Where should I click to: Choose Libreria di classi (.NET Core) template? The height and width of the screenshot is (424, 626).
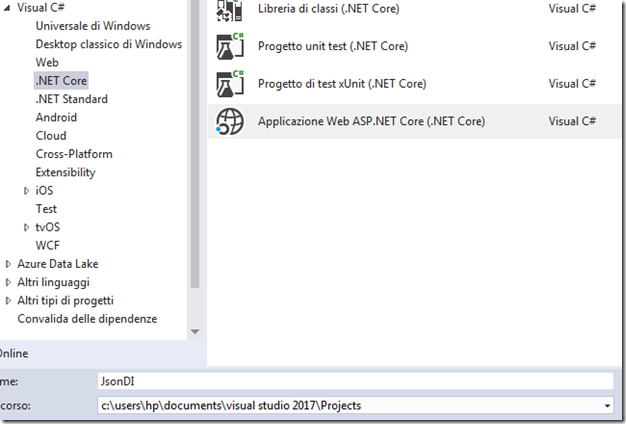[329, 9]
